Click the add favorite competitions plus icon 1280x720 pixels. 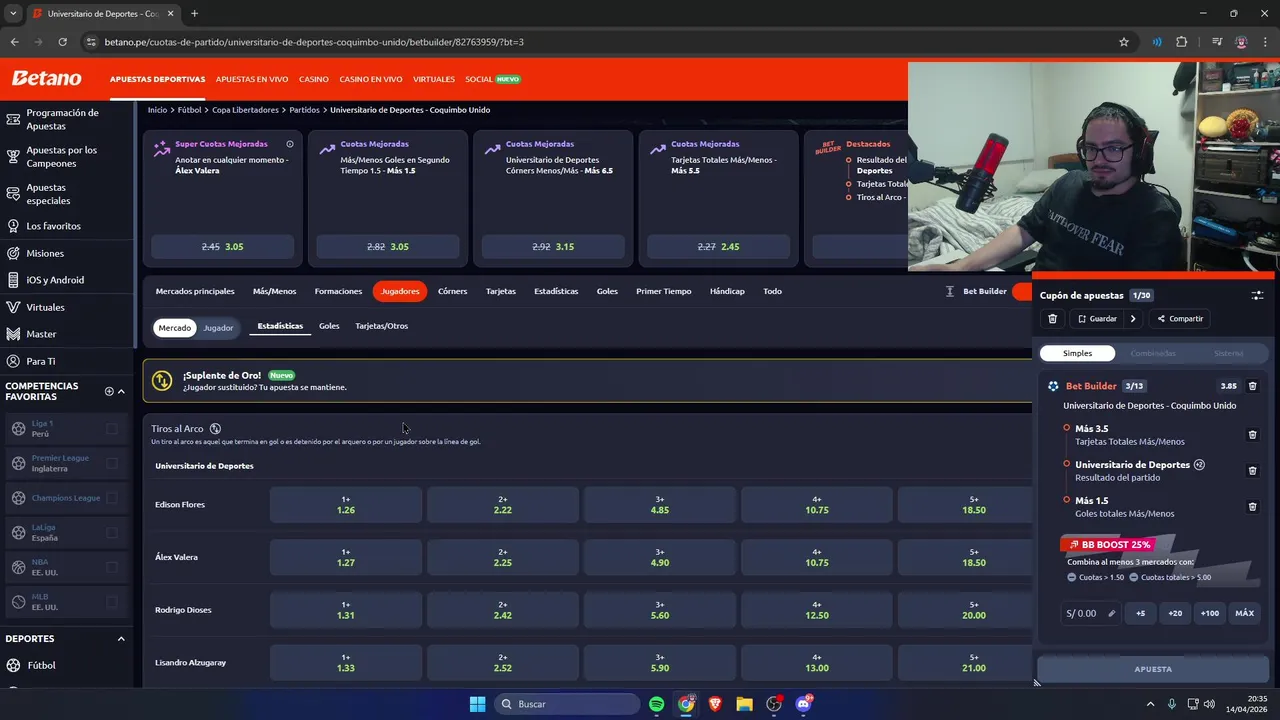coord(109,391)
